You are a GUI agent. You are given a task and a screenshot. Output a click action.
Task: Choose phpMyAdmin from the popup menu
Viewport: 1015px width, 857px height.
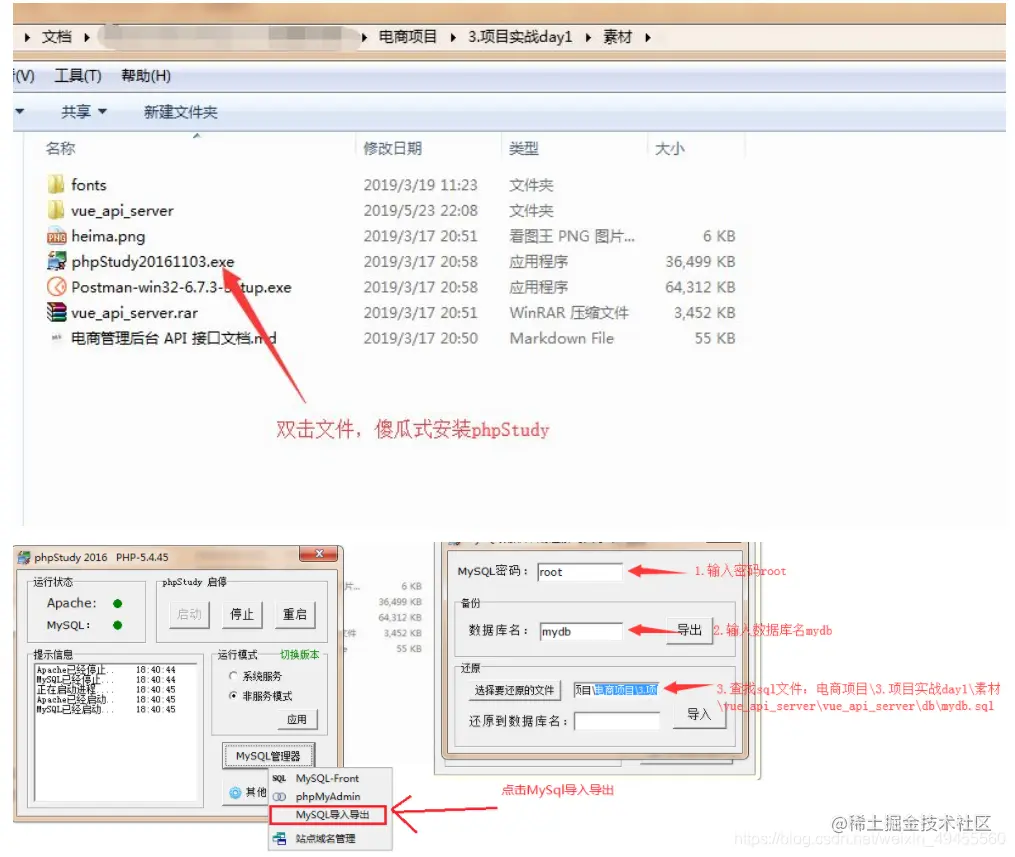coord(328,796)
